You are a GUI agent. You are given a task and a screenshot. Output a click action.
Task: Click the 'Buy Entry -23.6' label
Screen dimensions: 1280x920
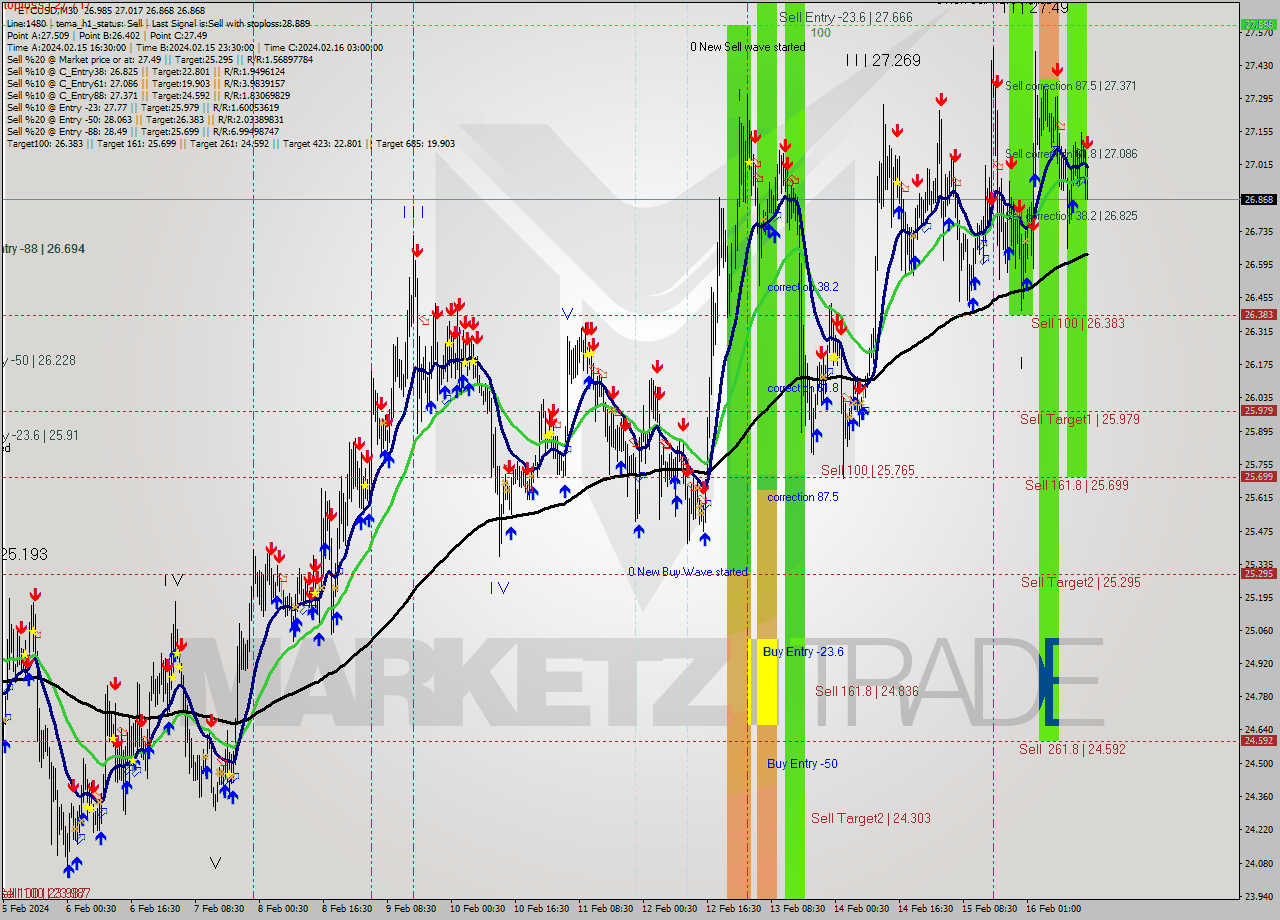pyautogui.click(x=803, y=652)
